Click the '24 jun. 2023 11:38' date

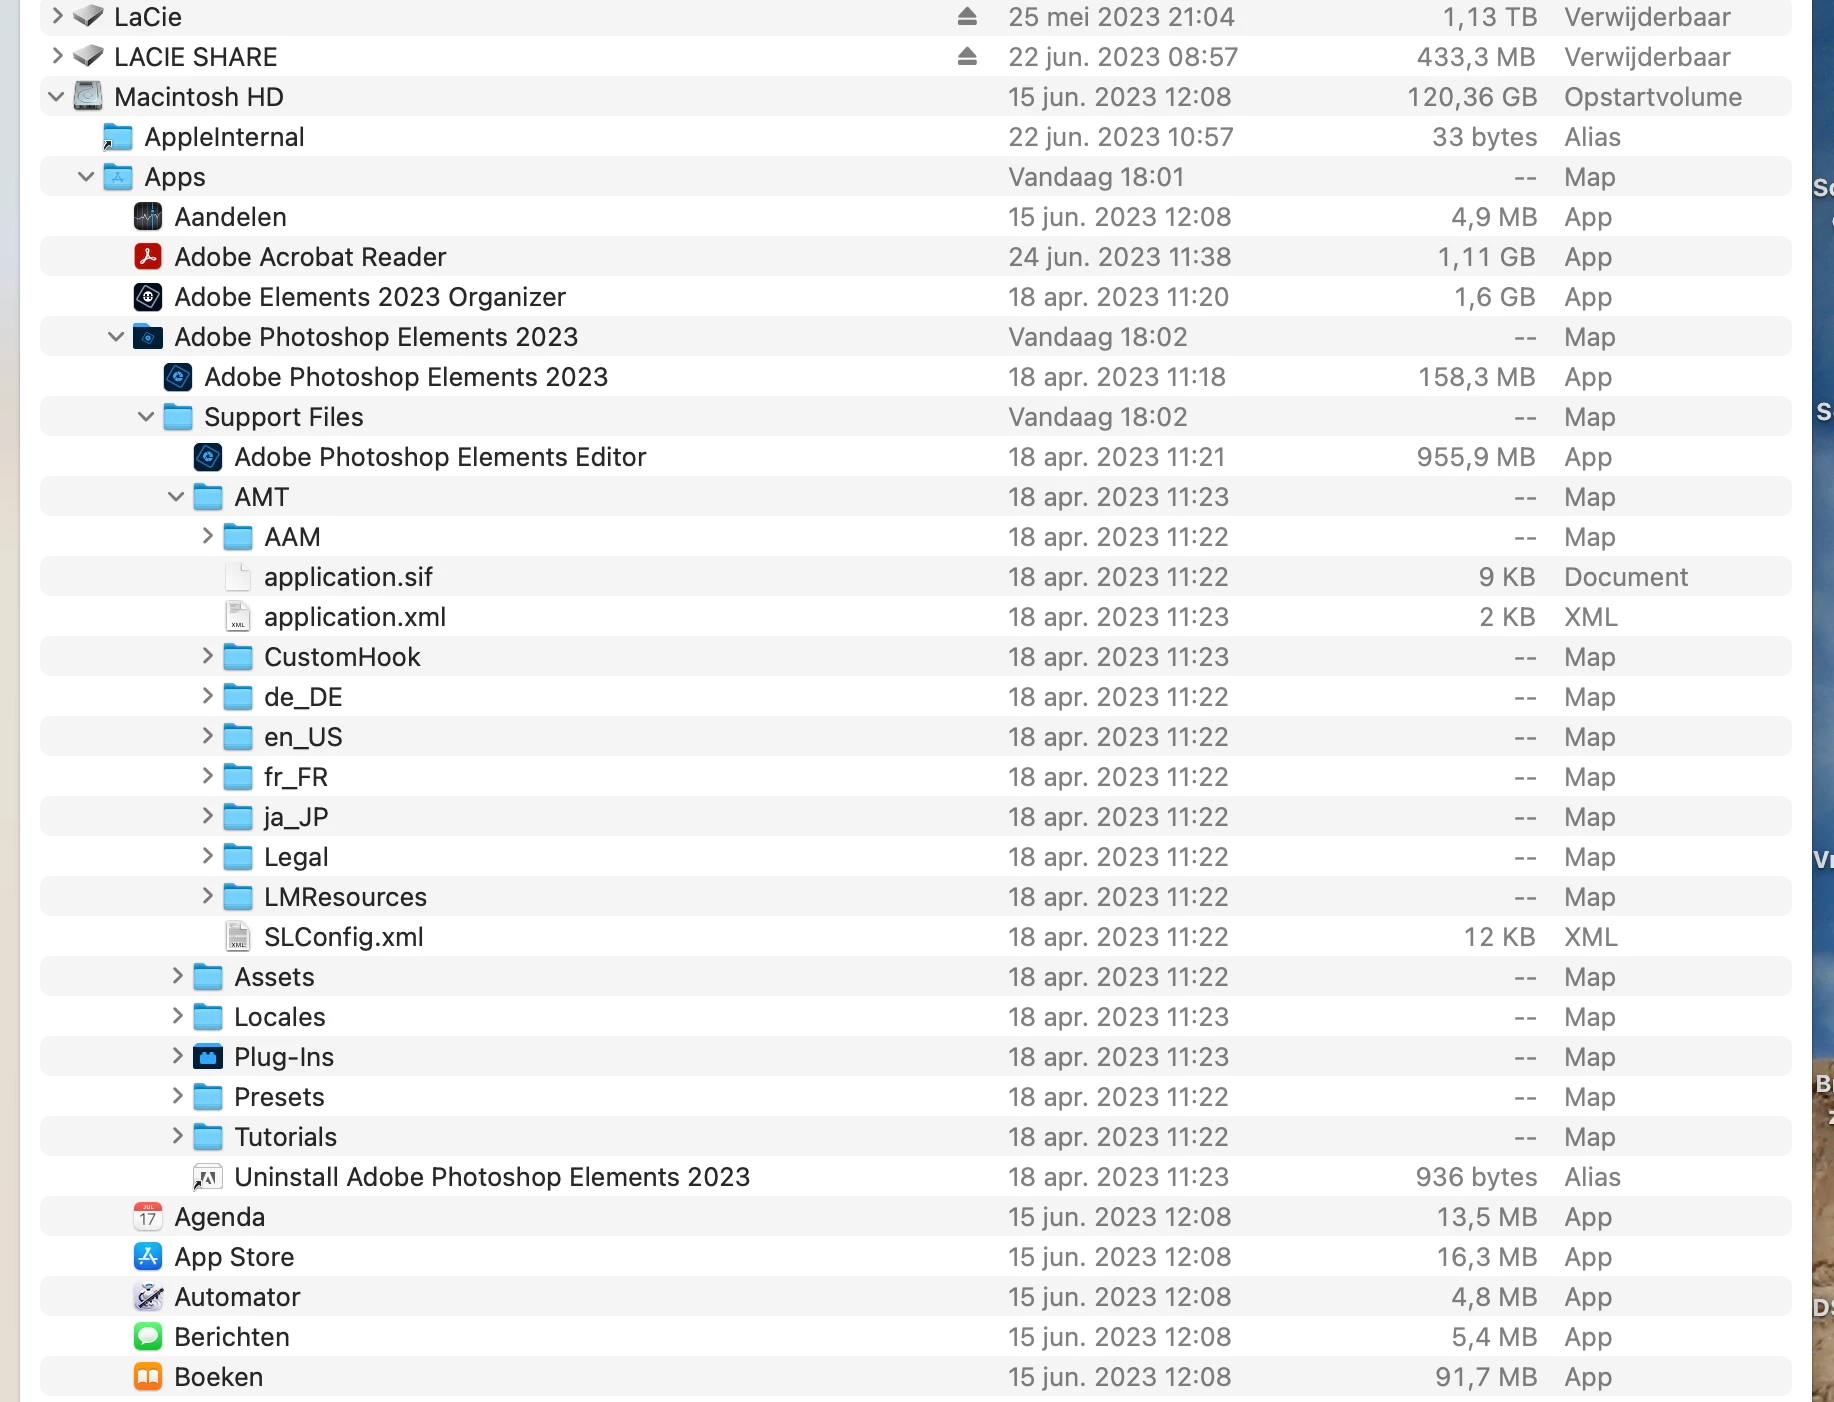(x=1120, y=257)
